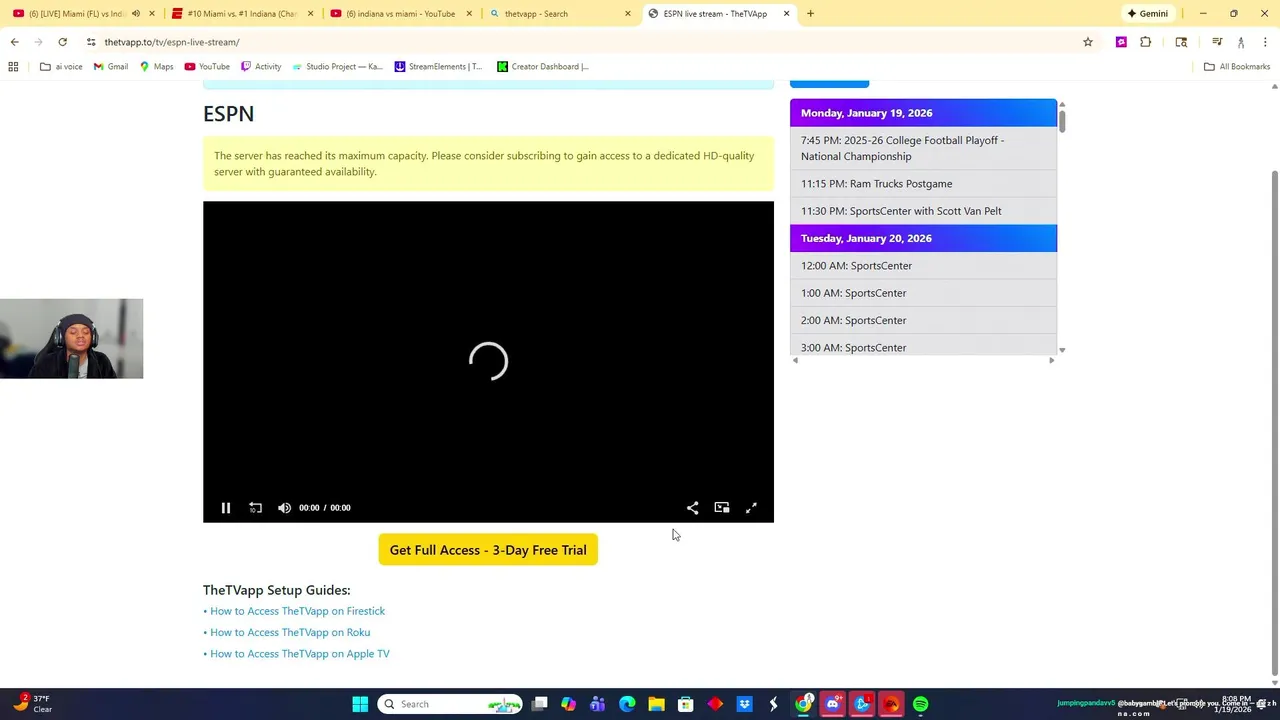Open Microsoft Edge from the taskbar
The image size is (1280, 720).
pyautogui.click(x=627, y=704)
